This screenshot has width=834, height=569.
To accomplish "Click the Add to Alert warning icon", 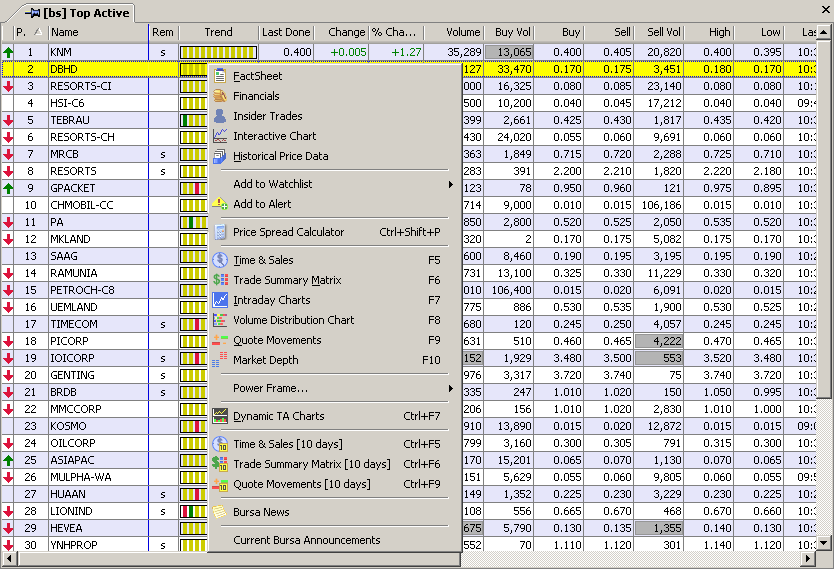I will (x=220, y=204).
